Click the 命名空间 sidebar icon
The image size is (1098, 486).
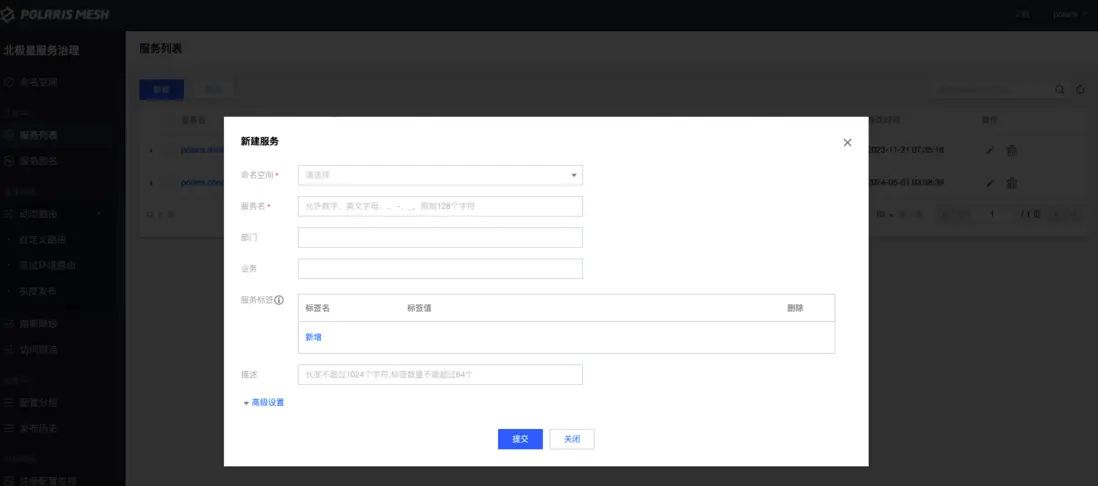tap(8, 82)
